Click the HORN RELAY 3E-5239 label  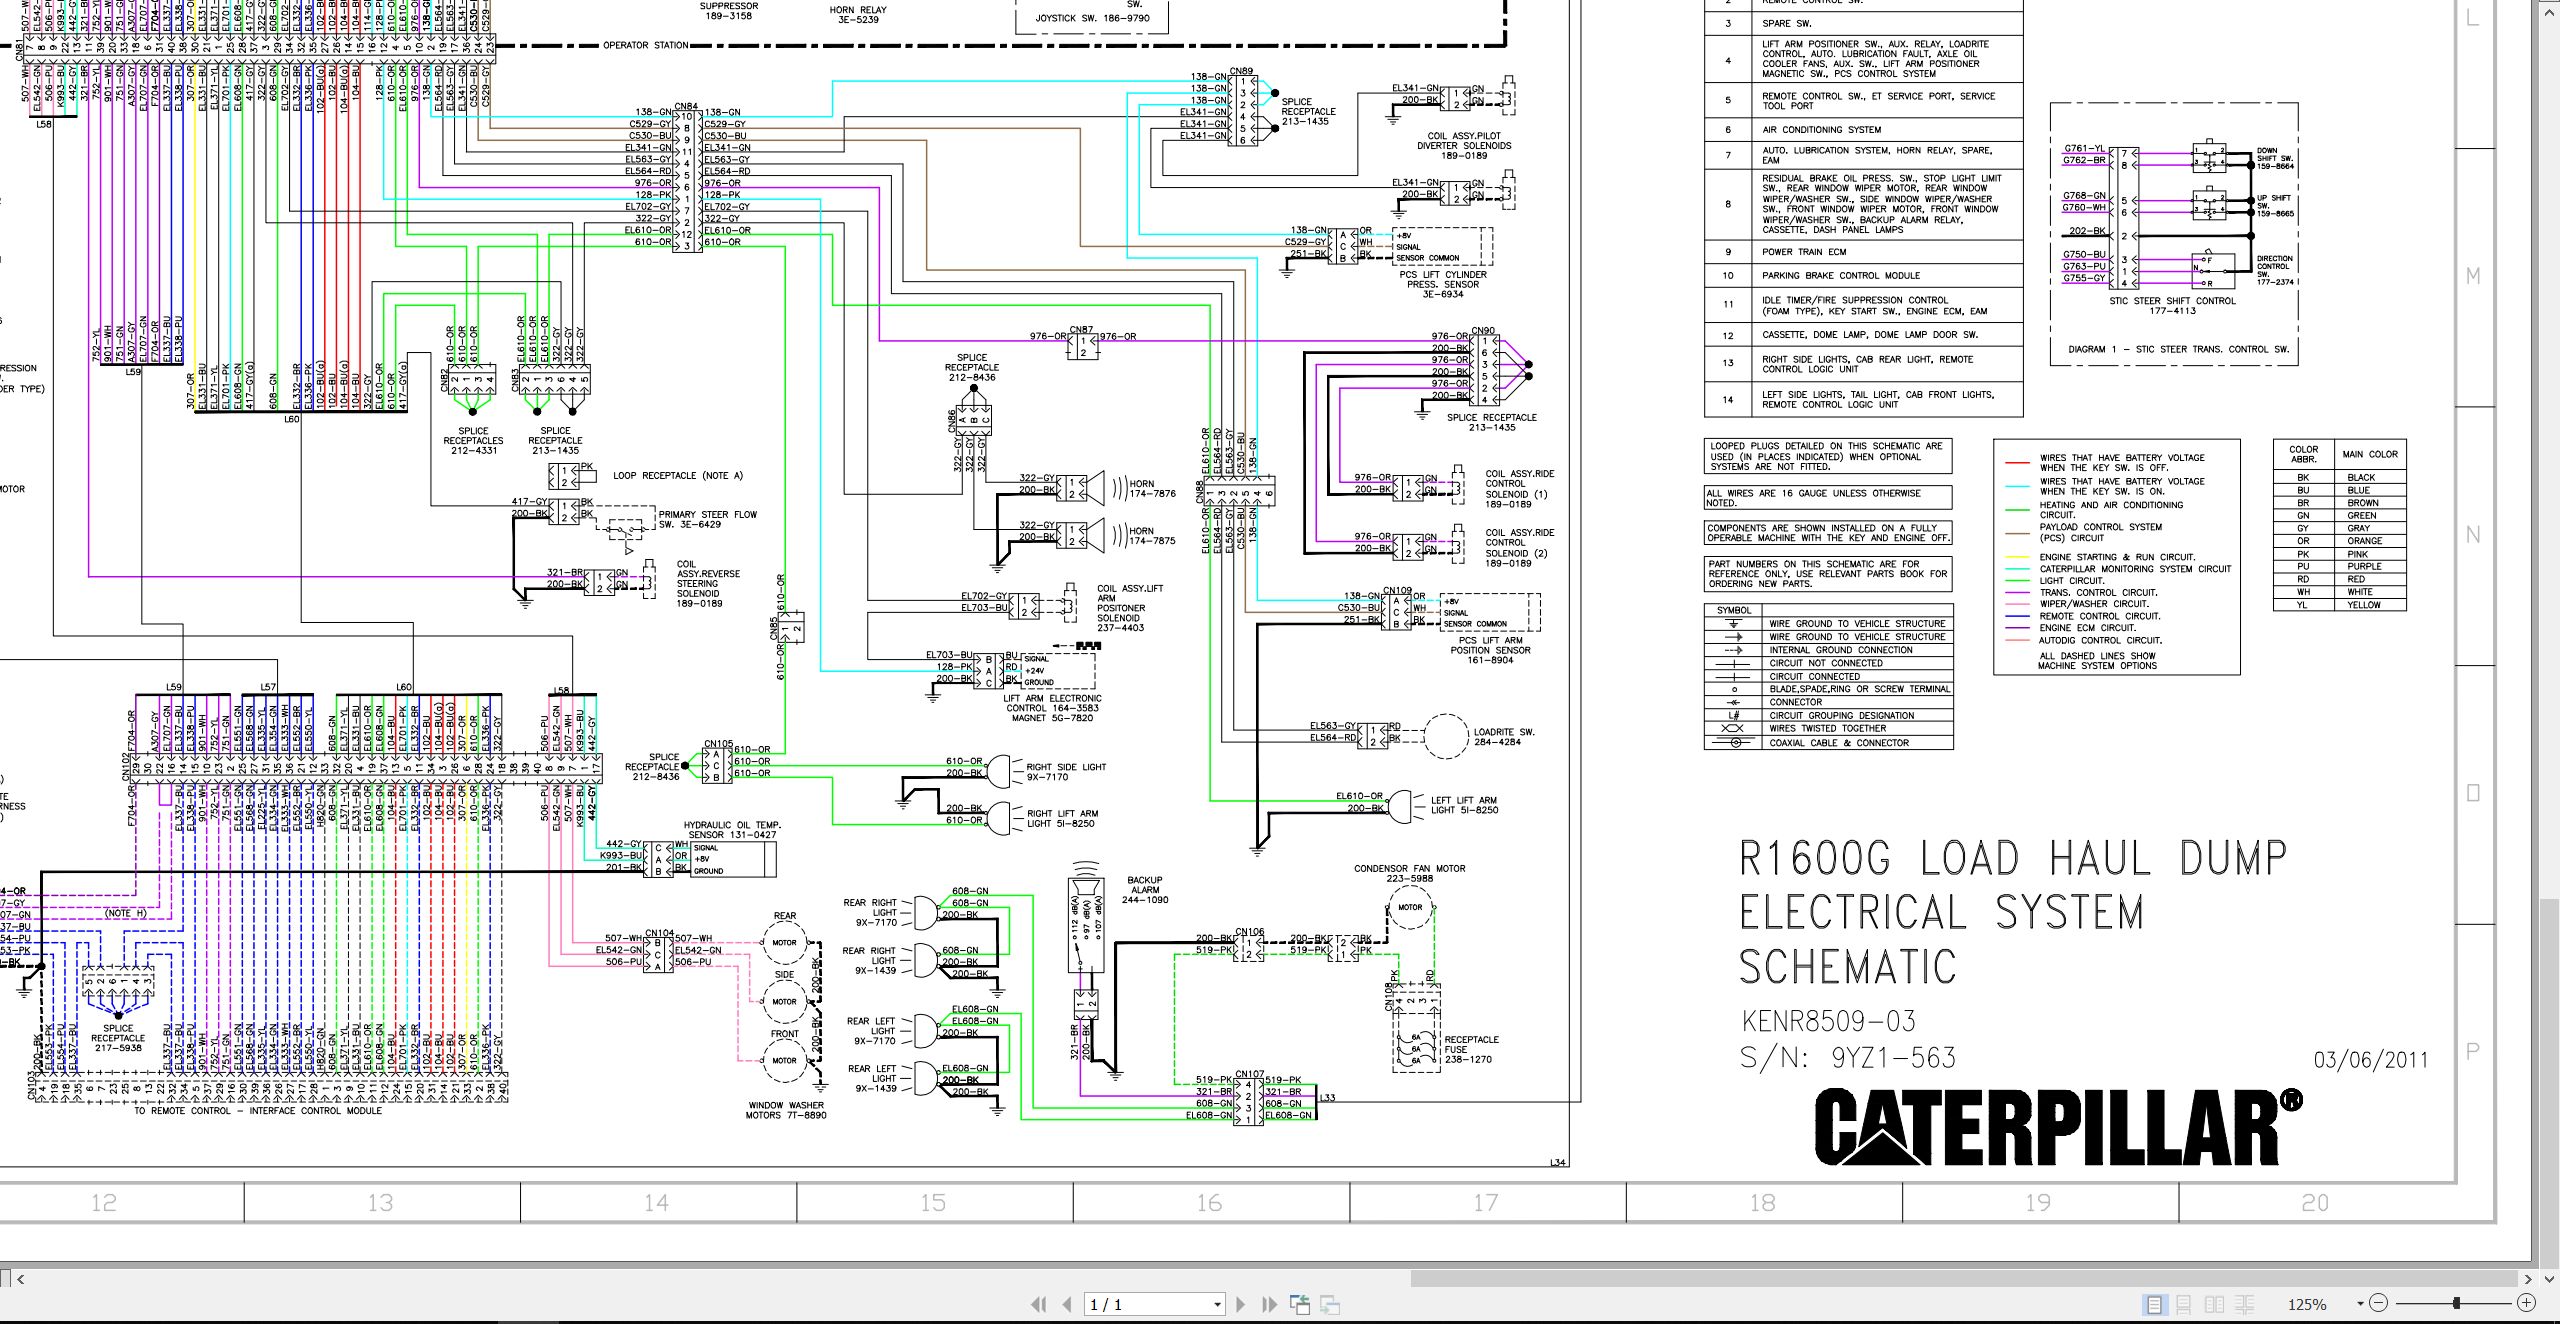pyautogui.click(x=857, y=15)
